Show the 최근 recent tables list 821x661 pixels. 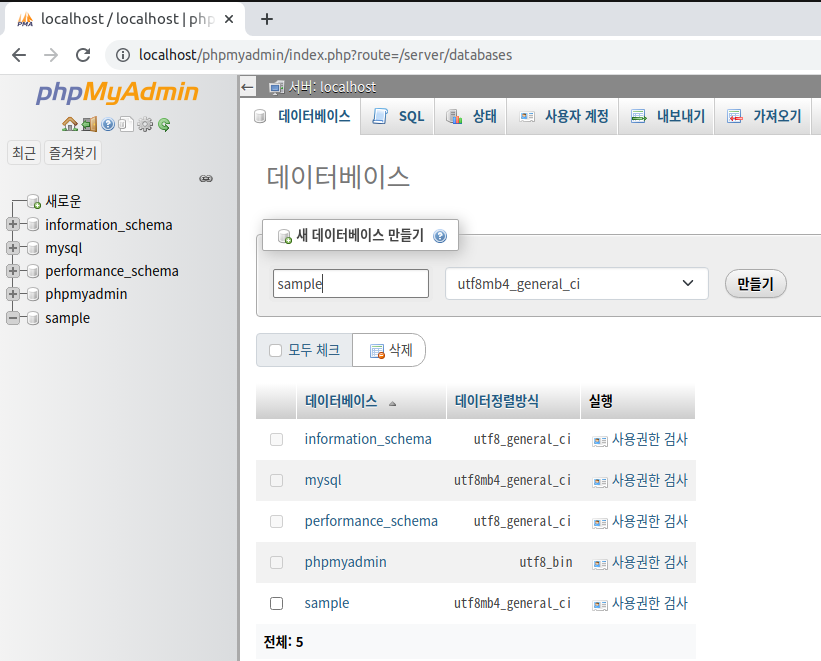(24, 153)
